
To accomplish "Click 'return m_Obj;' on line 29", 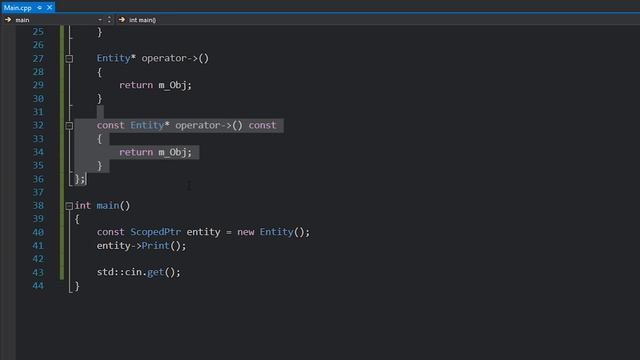I will [x=155, y=85].
